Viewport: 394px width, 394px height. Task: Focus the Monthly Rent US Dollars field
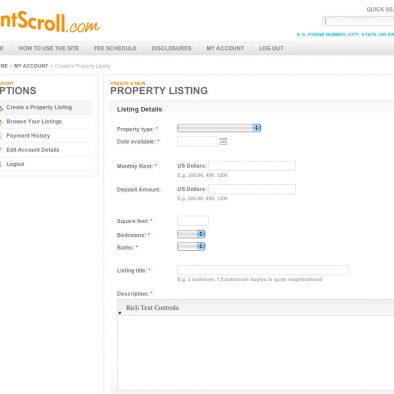click(252, 166)
